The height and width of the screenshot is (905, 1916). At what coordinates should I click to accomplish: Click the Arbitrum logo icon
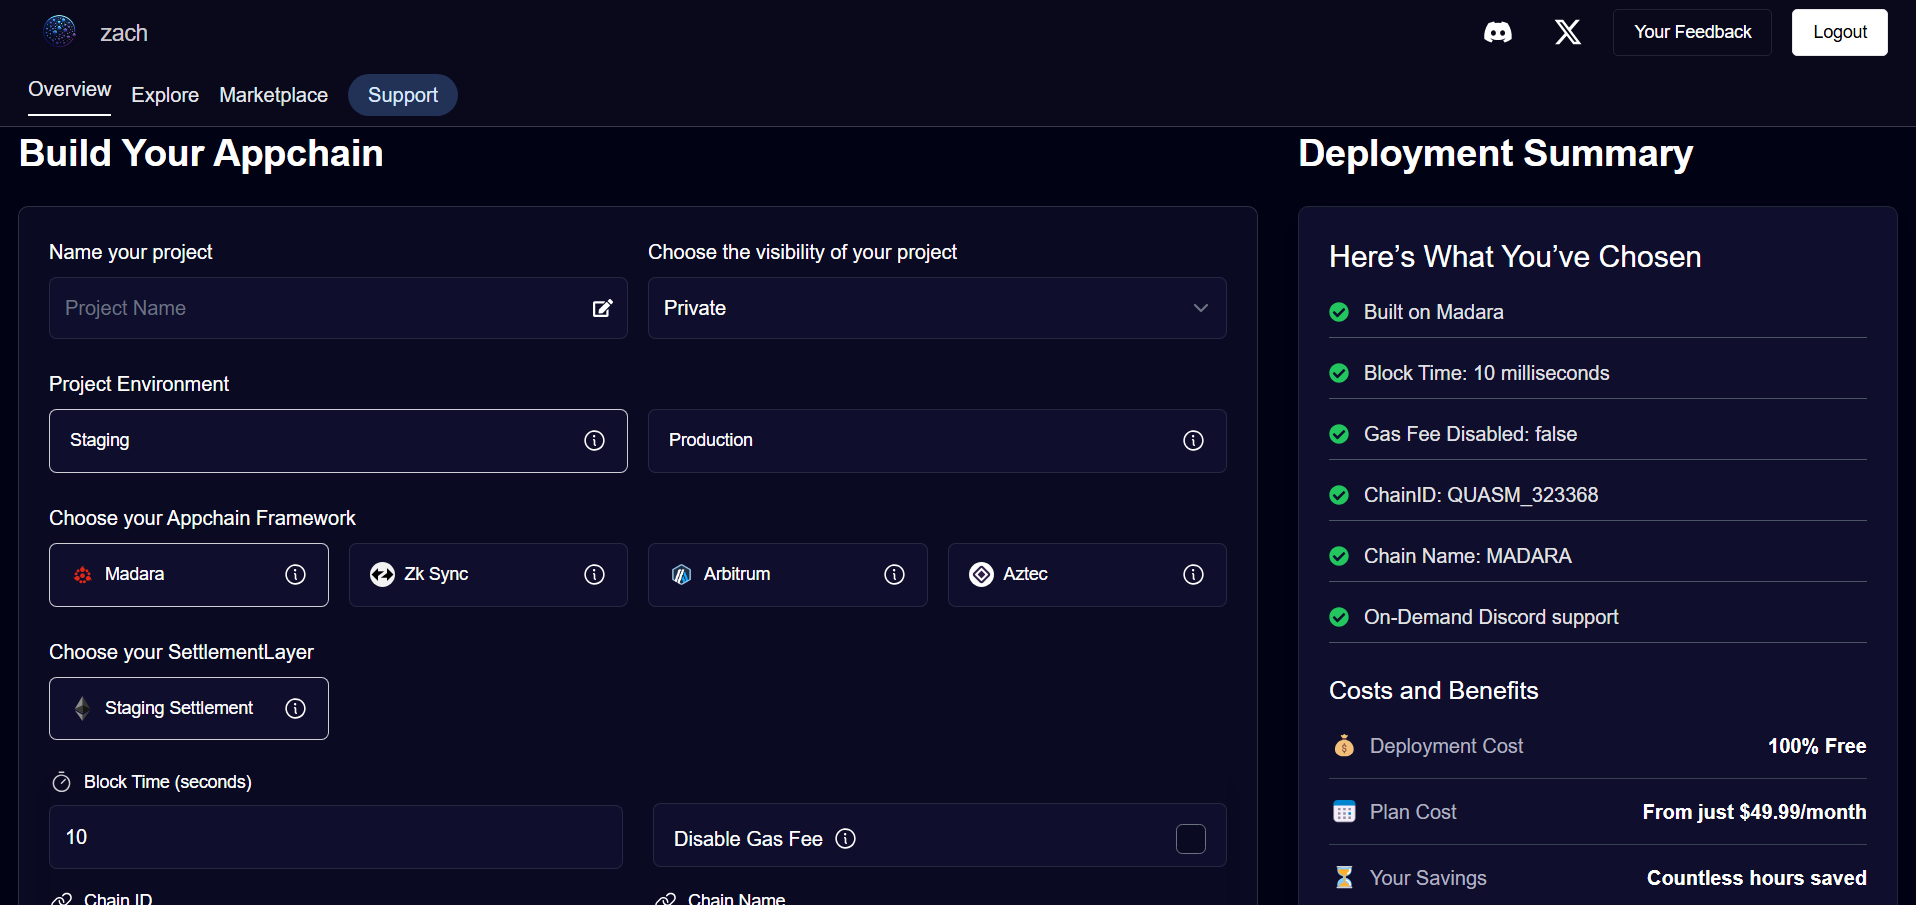click(681, 574)
